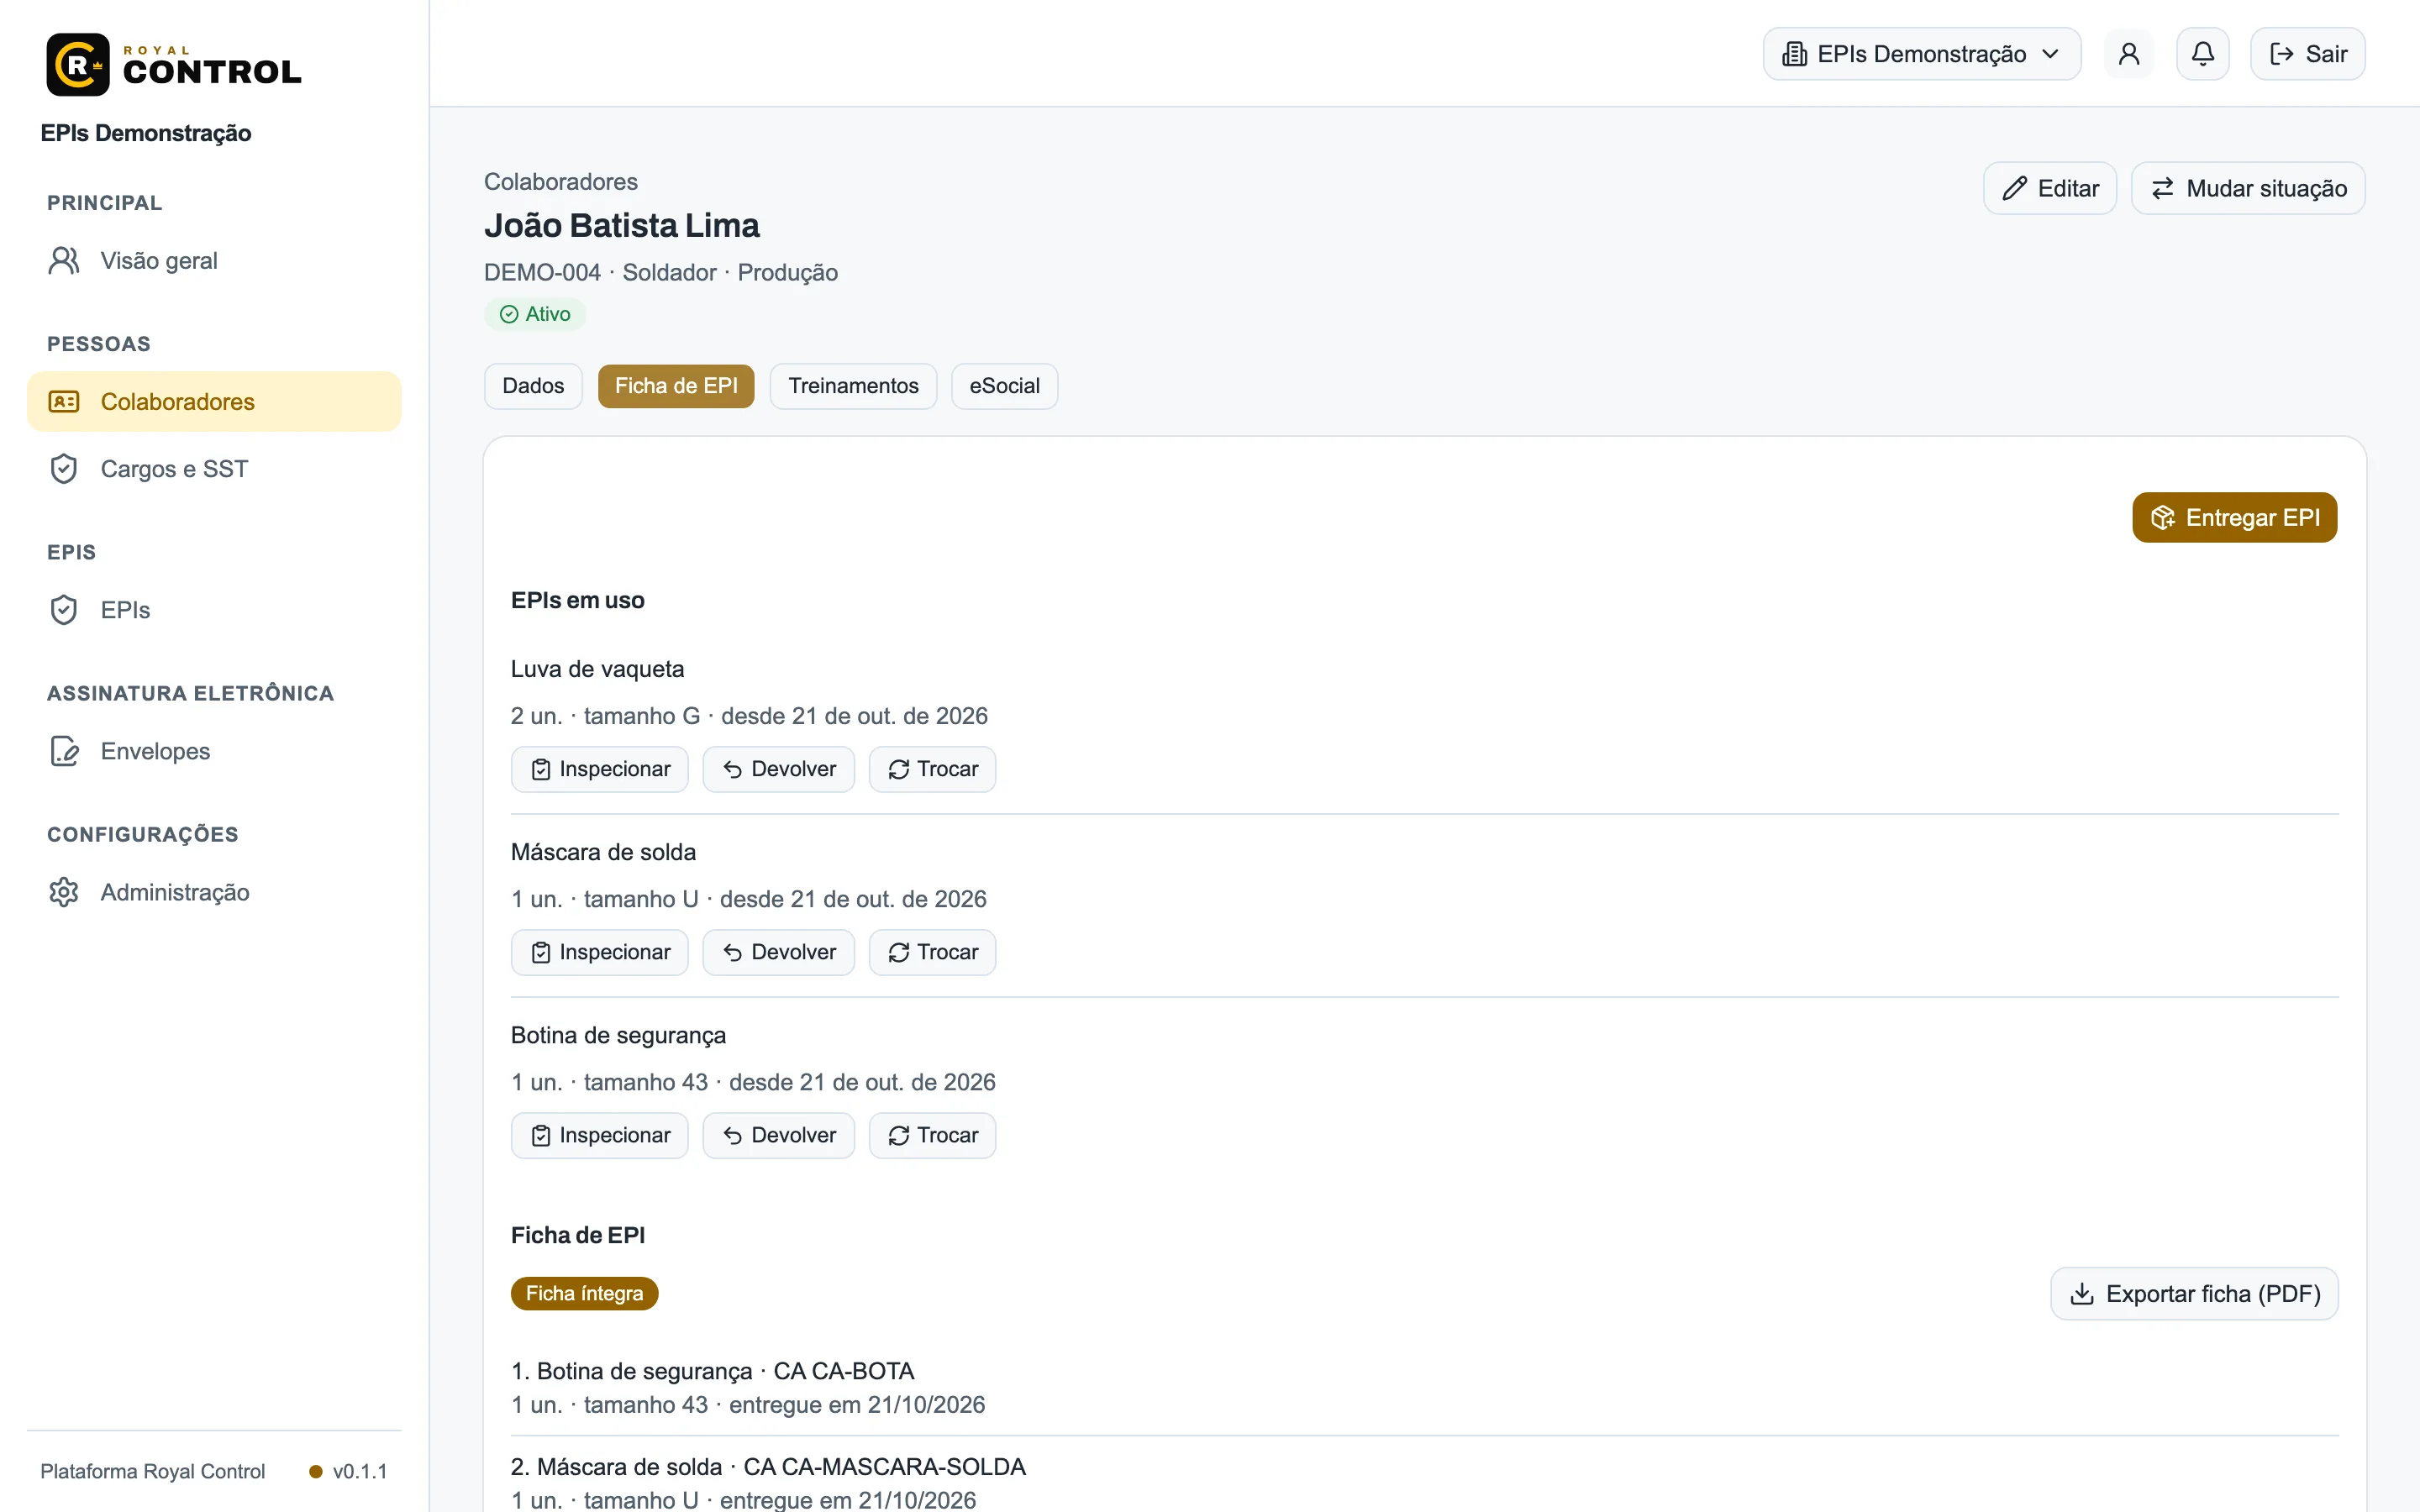Screen dimensions: 2420x1512
Task: Open the user profile icon
Action: coord(2129,54)
